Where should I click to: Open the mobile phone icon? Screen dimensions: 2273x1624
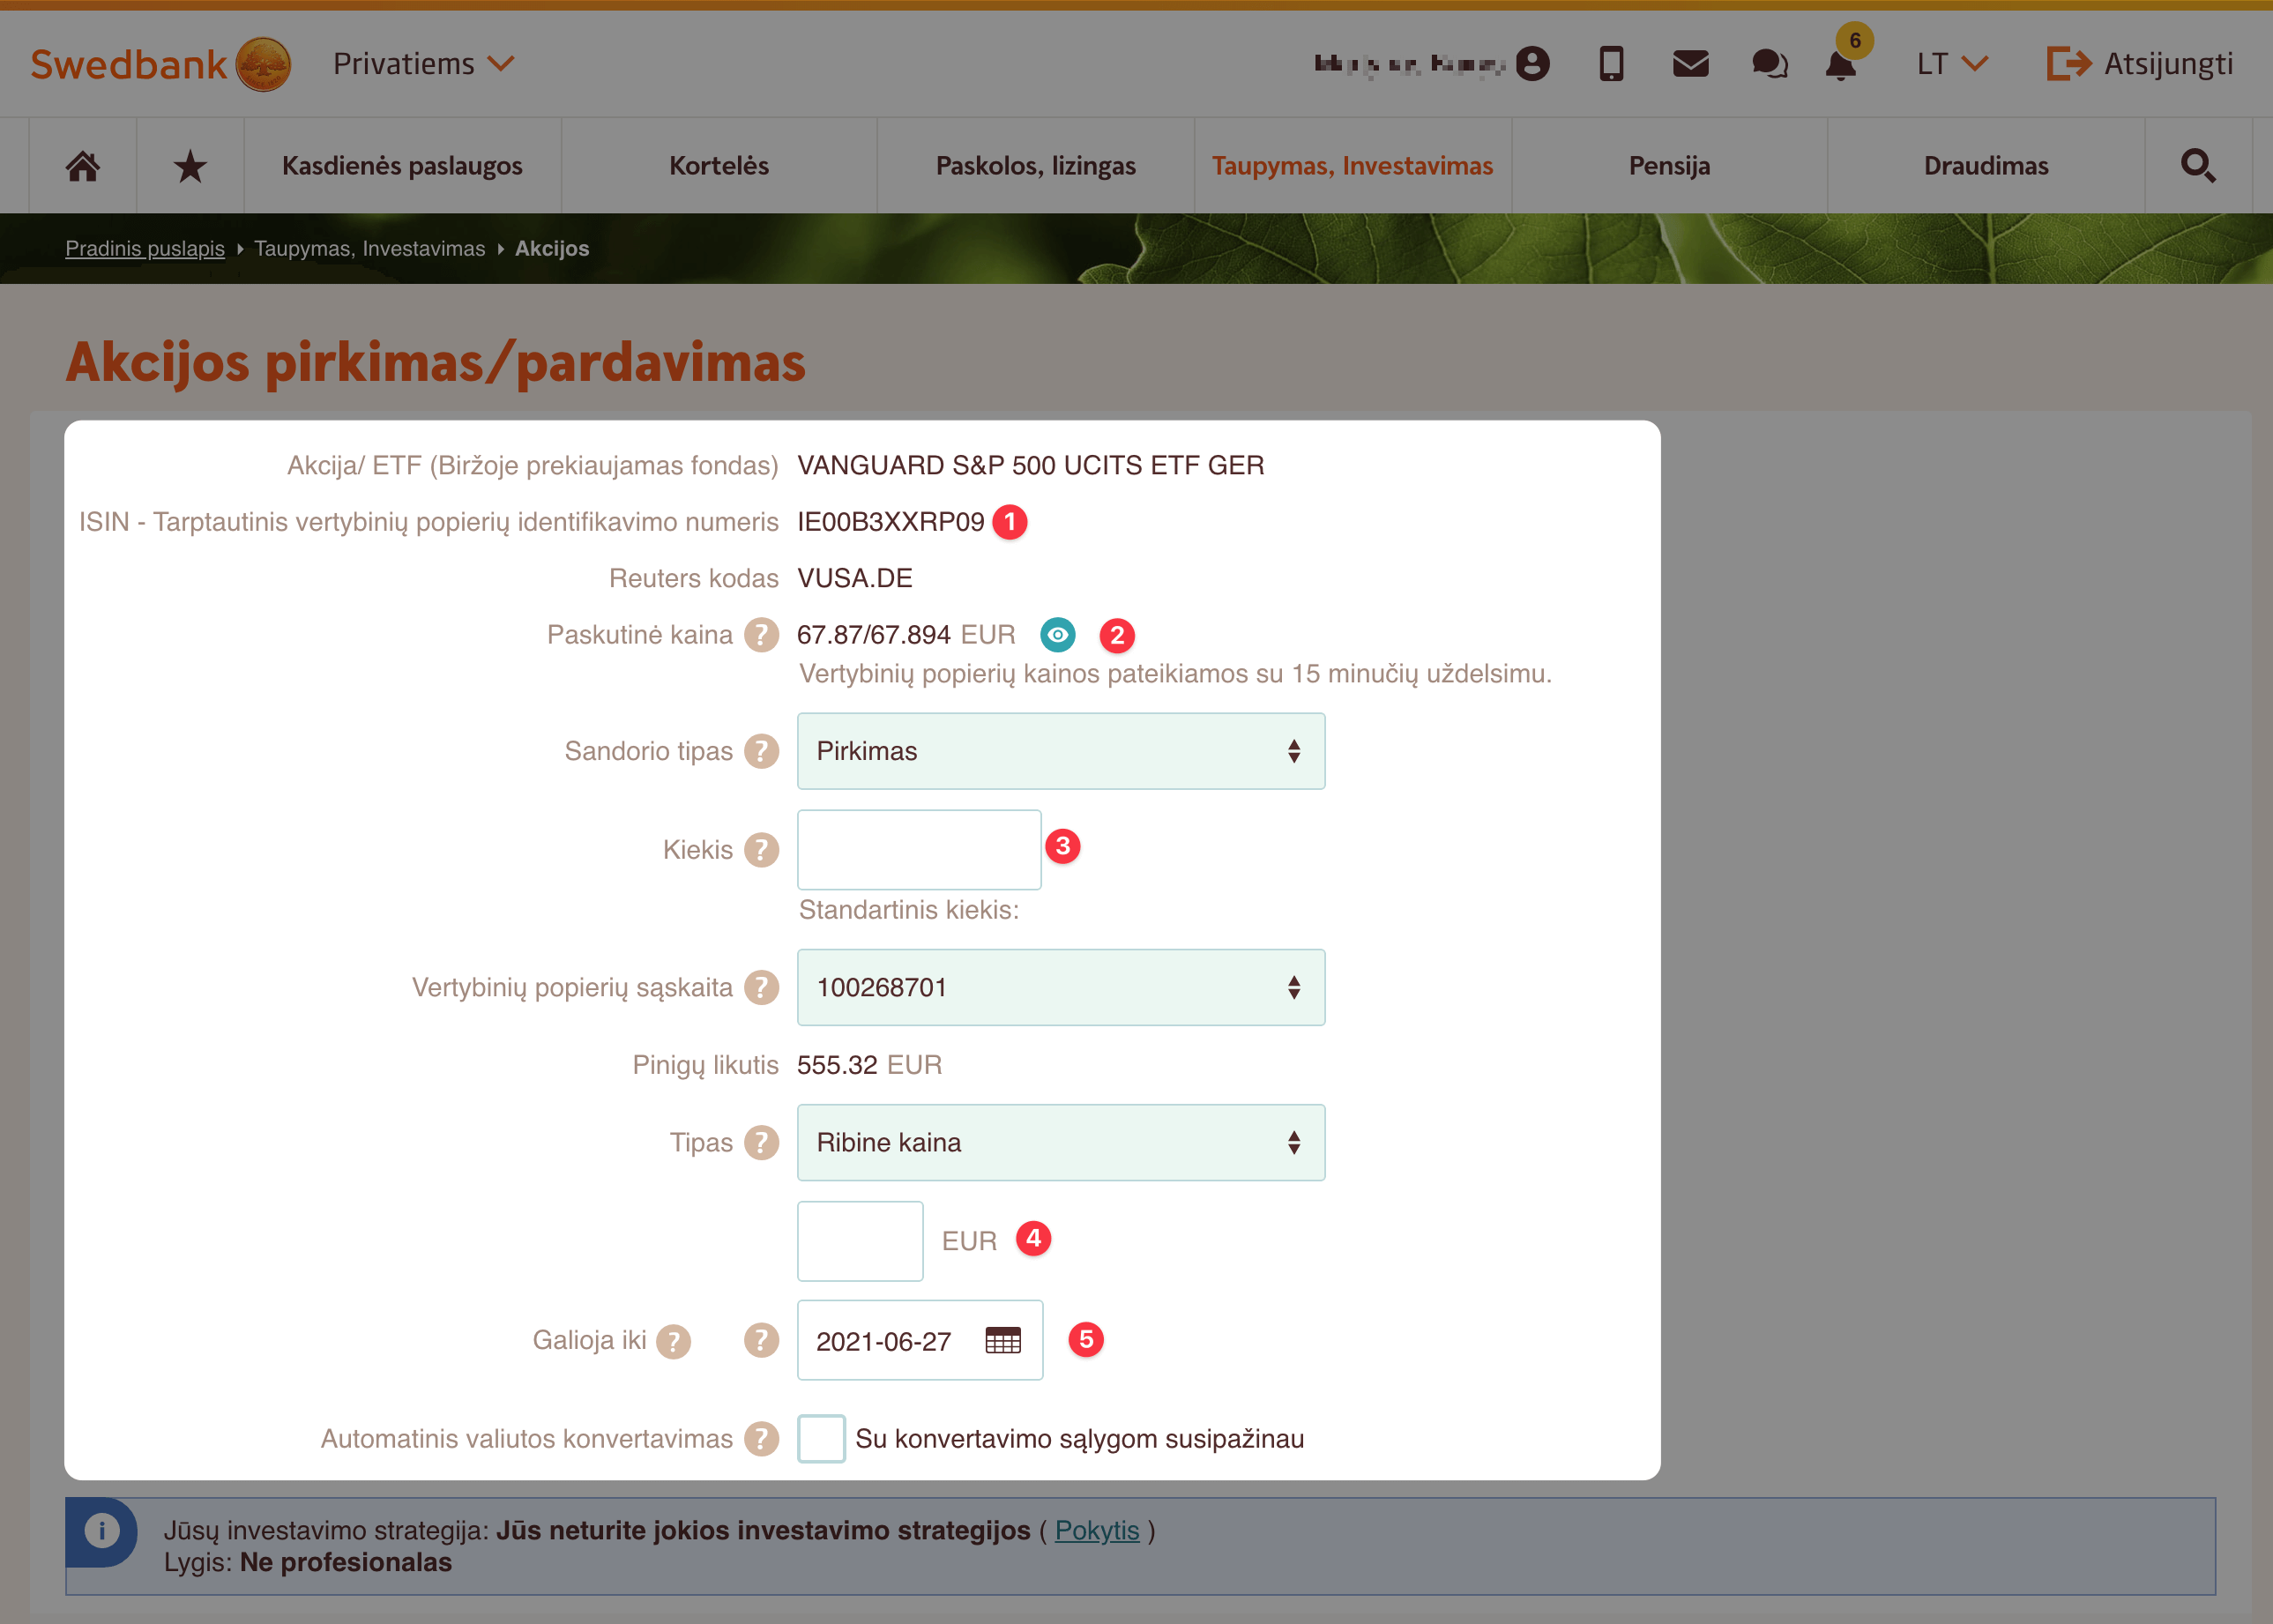coord(1611,64)
